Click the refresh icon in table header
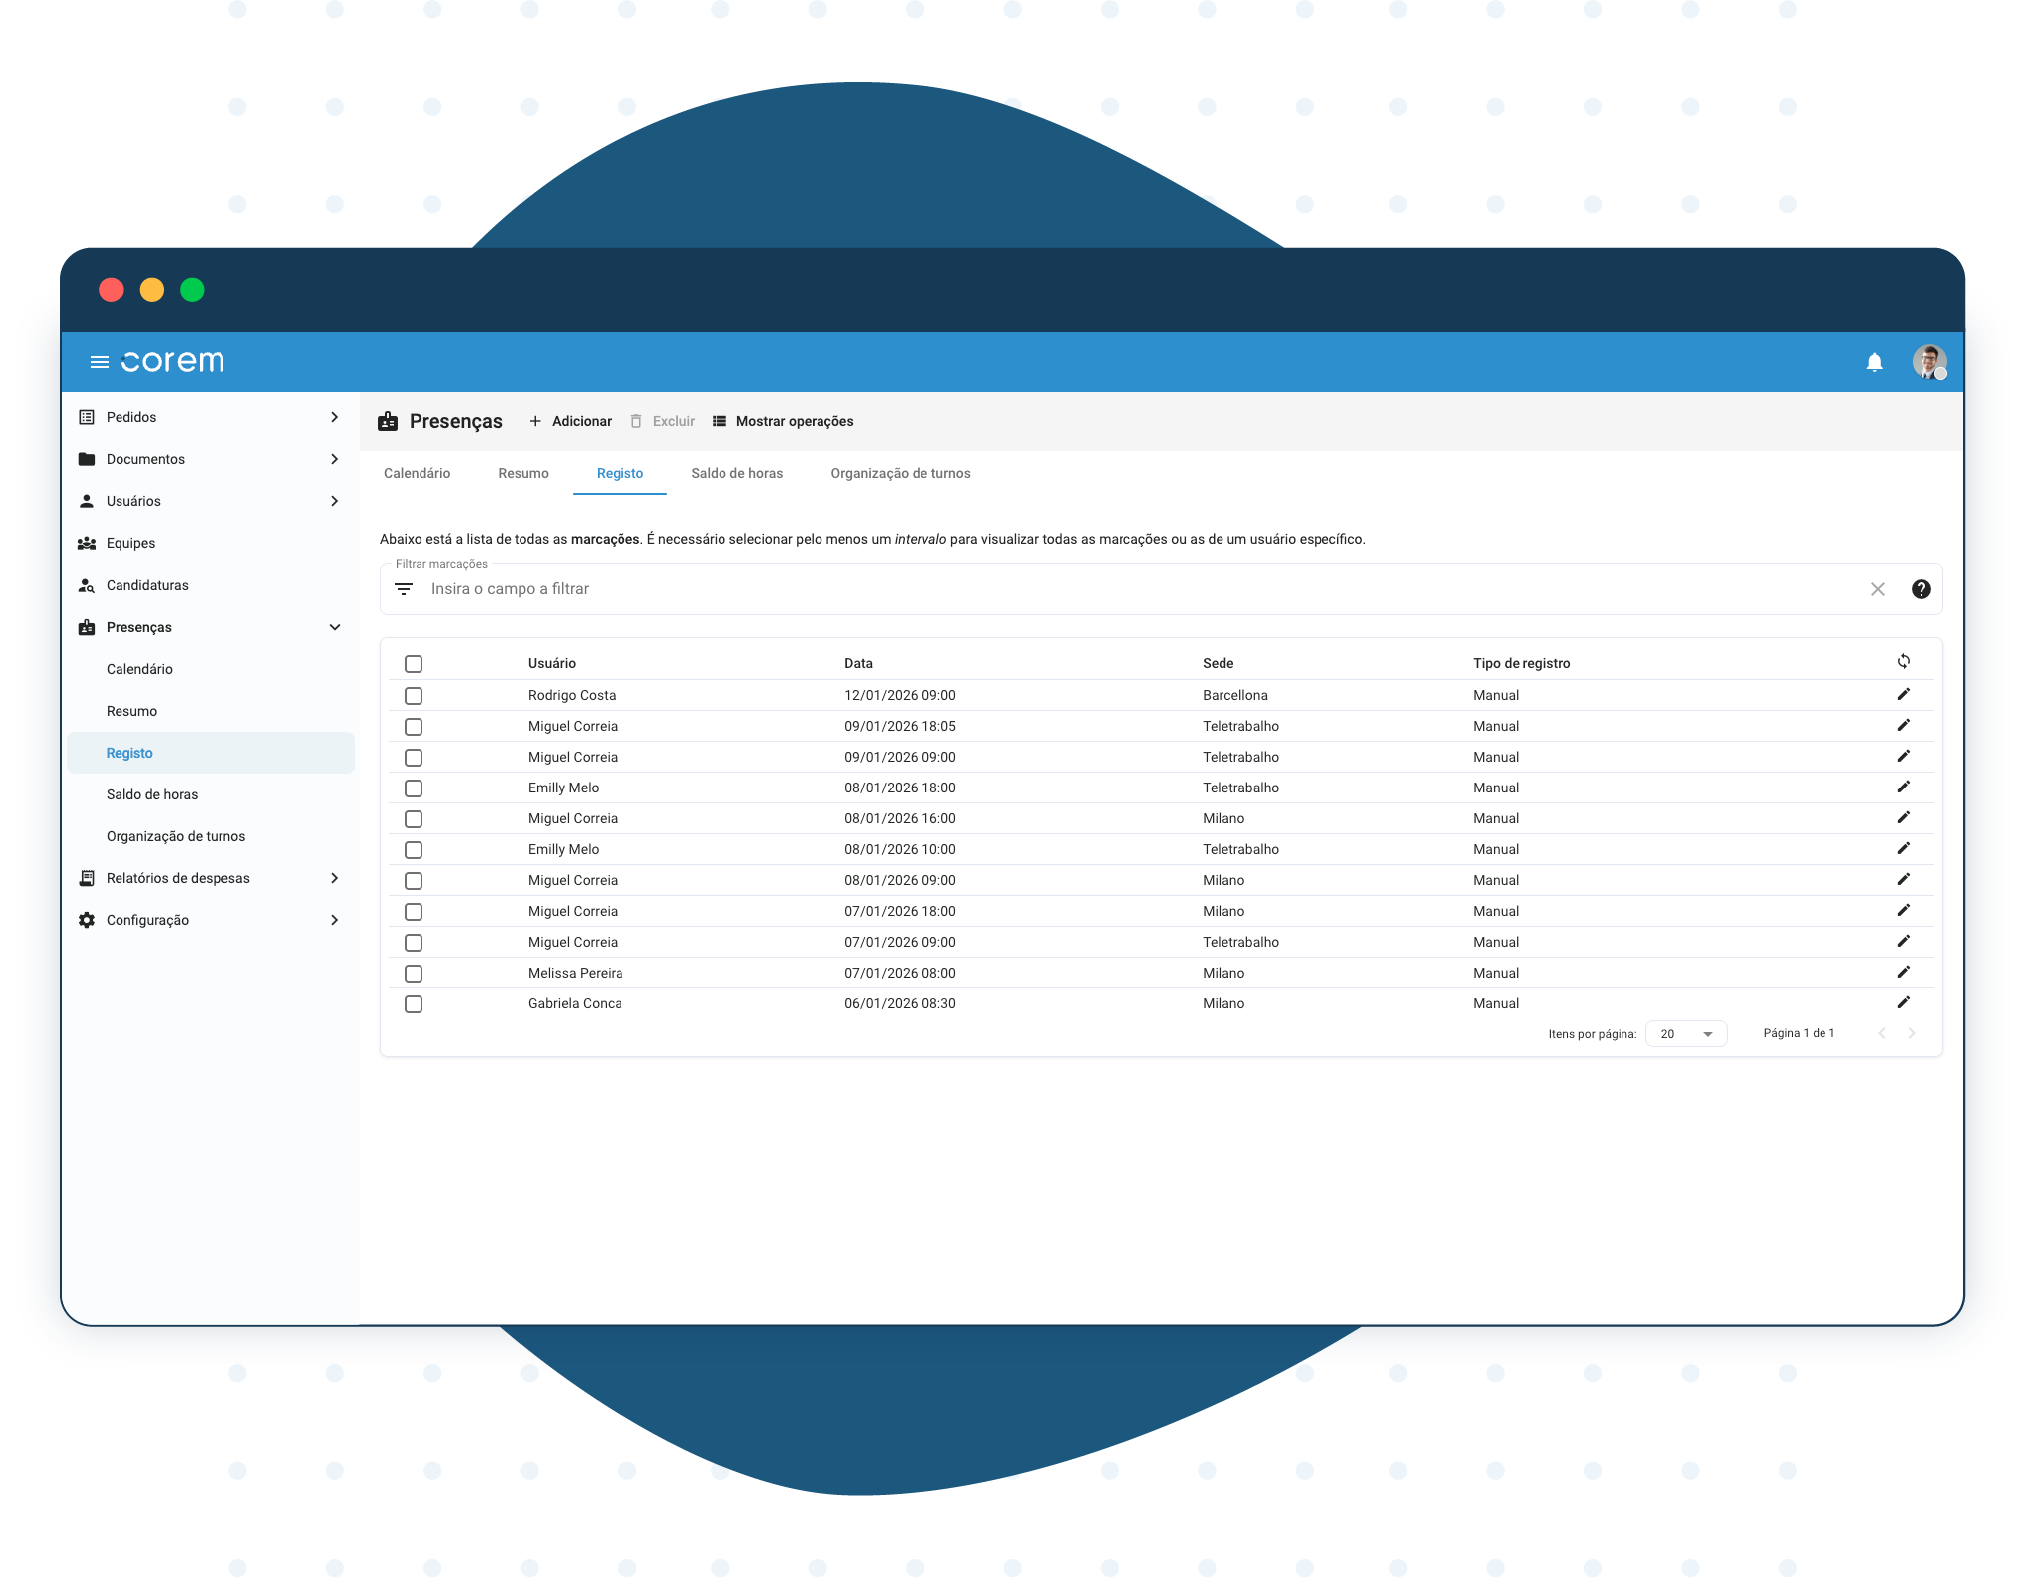The width and height of the screenshot is (2026, 1578). coord(1903,661)
